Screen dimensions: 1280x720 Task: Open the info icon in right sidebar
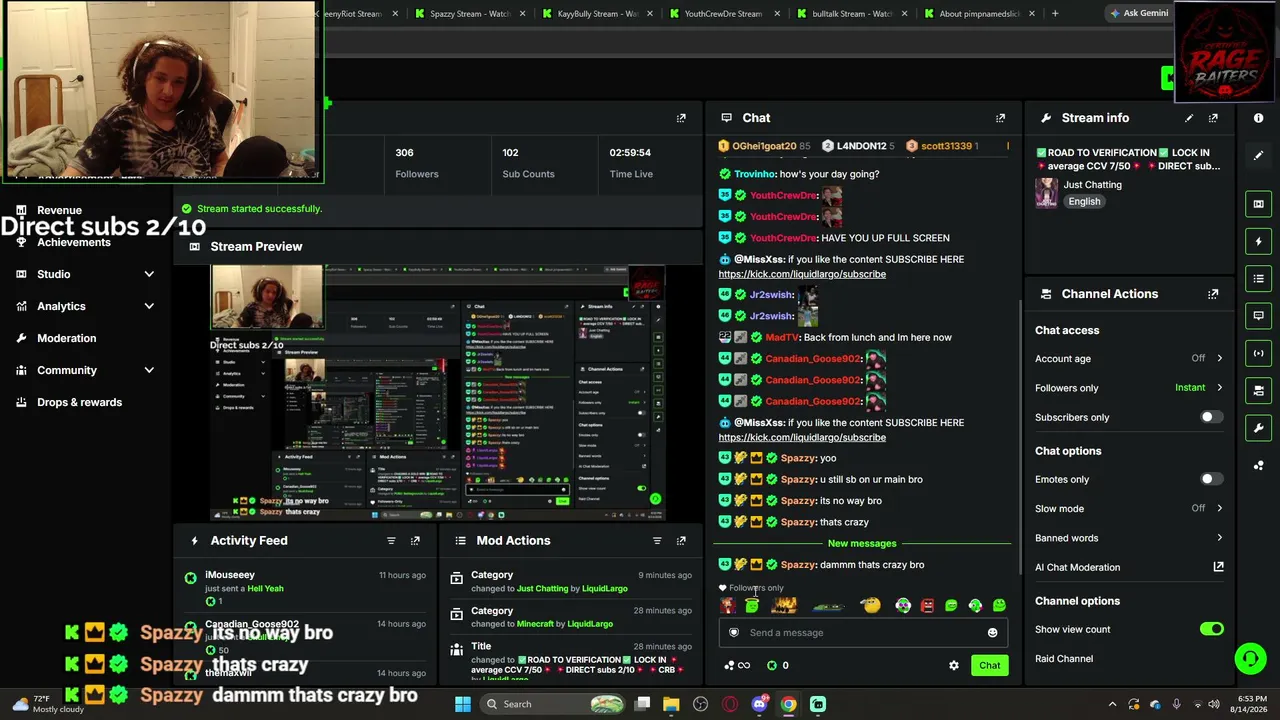1258,118
